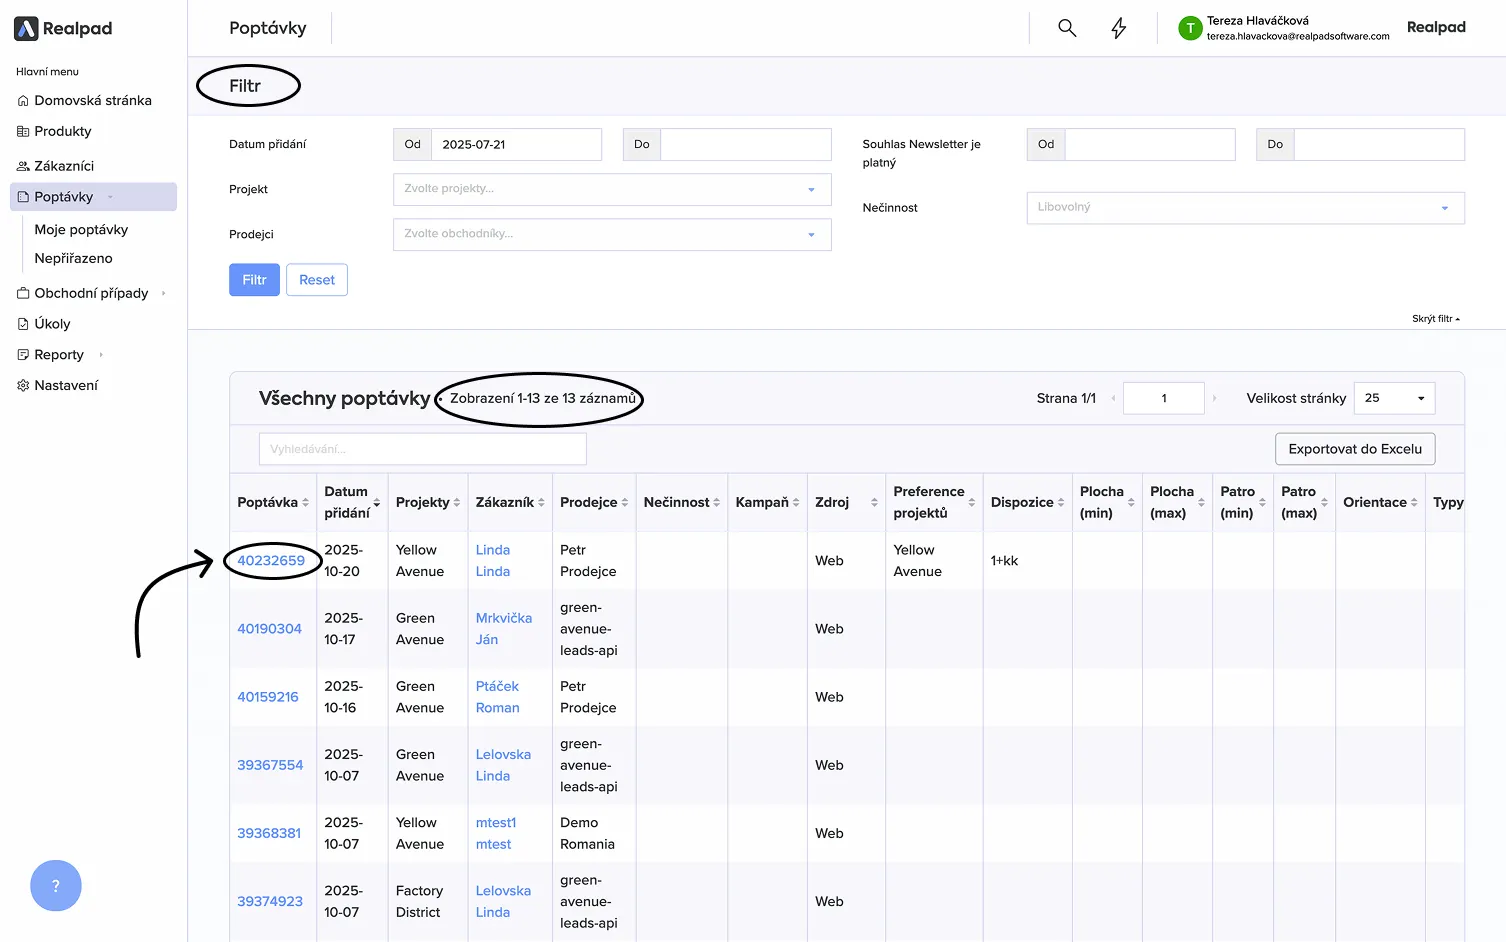Open the Prodejci salesperson dropdown
1506x942 pixels.
612,234
